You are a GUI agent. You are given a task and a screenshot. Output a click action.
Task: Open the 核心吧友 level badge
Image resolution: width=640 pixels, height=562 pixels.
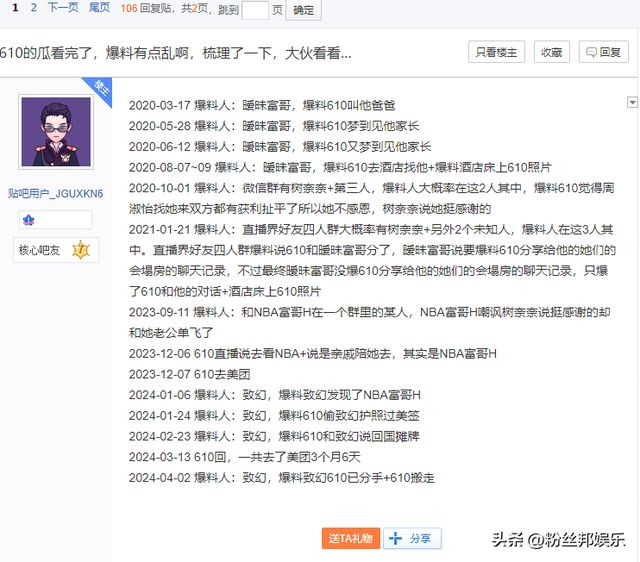(x=56, y=250)
